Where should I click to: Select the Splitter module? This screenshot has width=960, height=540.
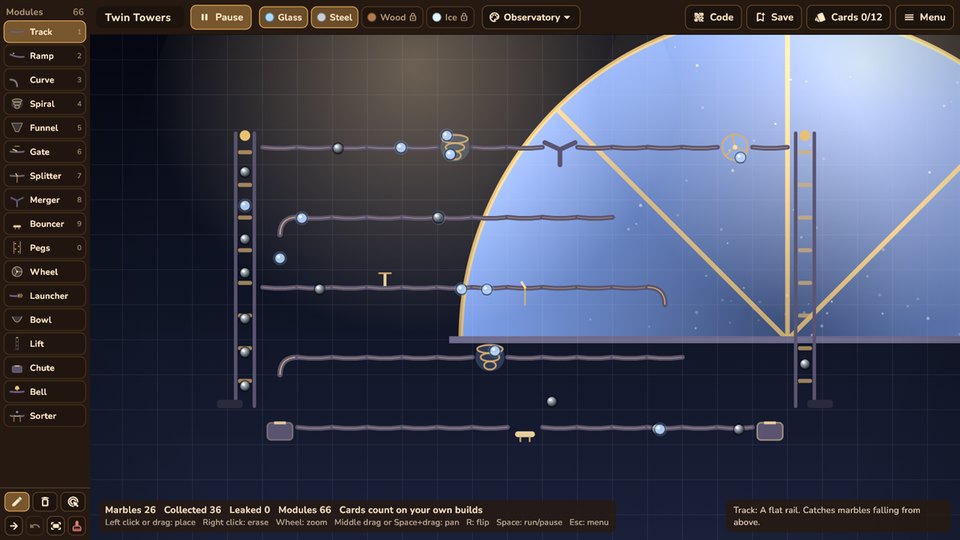click(45, 176)
